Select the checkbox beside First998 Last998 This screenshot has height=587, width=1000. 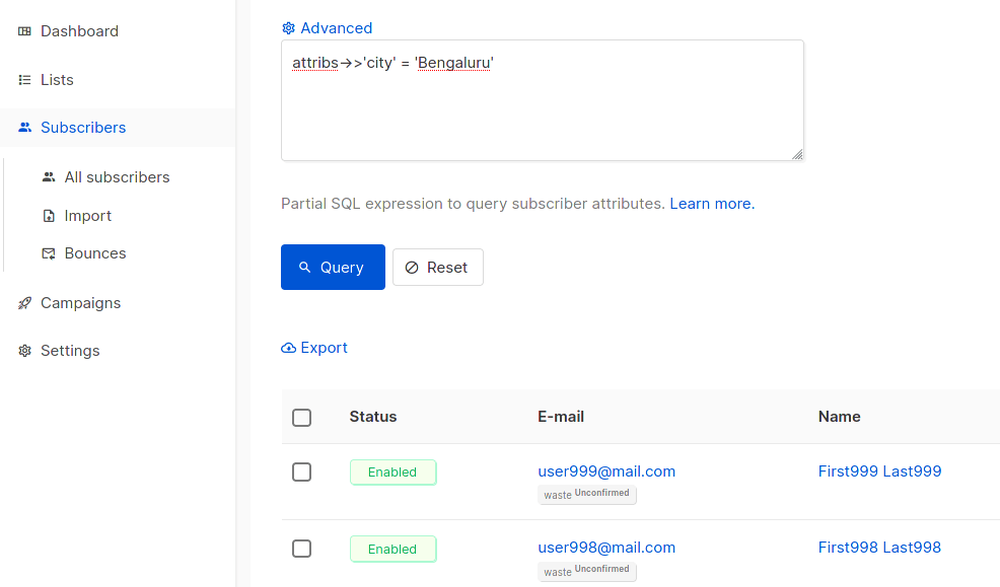coord(301,548)
